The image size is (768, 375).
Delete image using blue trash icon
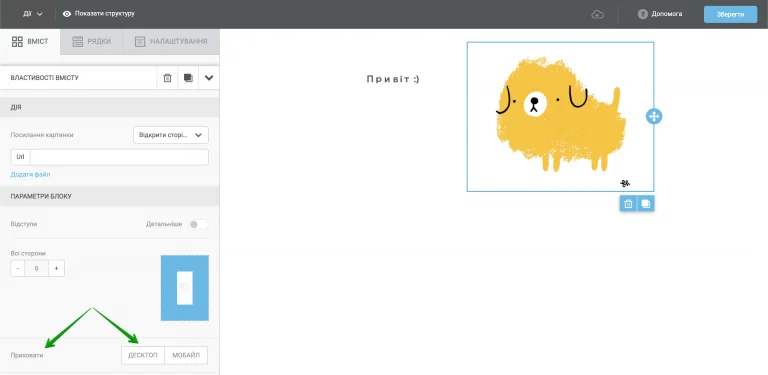[628, 204]
